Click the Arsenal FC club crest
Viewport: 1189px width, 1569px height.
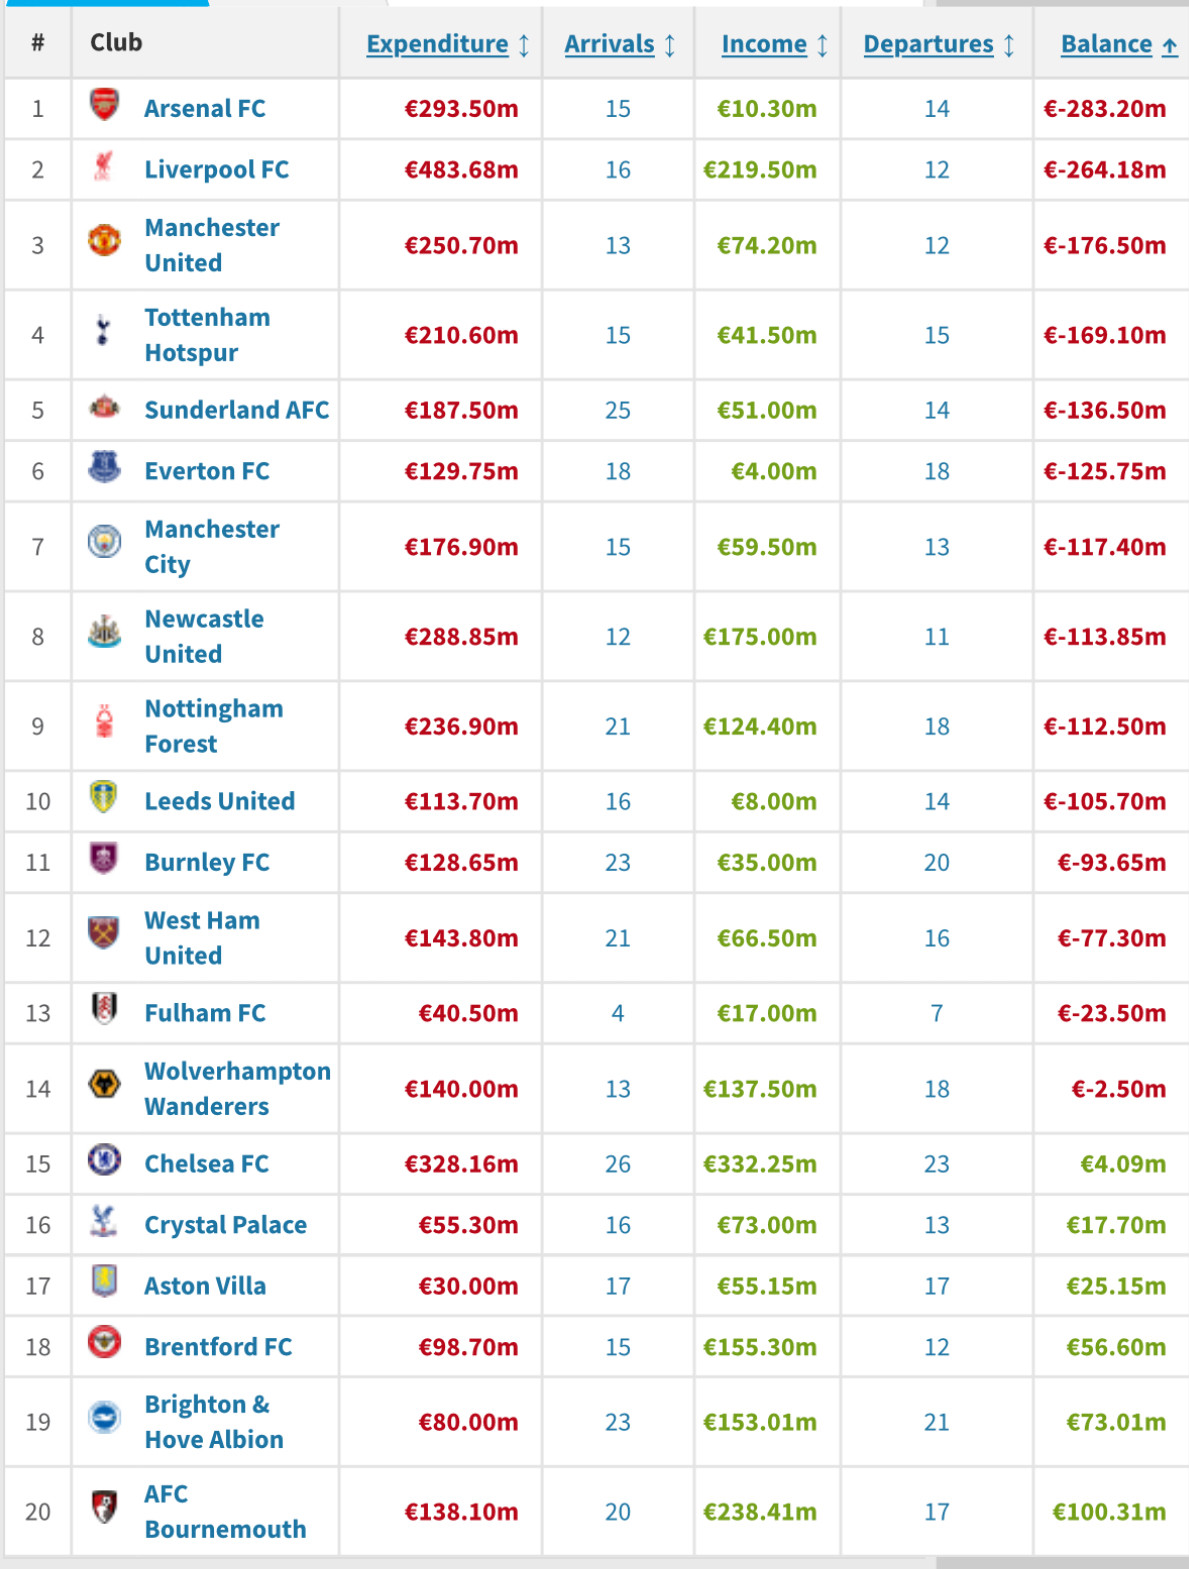(104, 104)
